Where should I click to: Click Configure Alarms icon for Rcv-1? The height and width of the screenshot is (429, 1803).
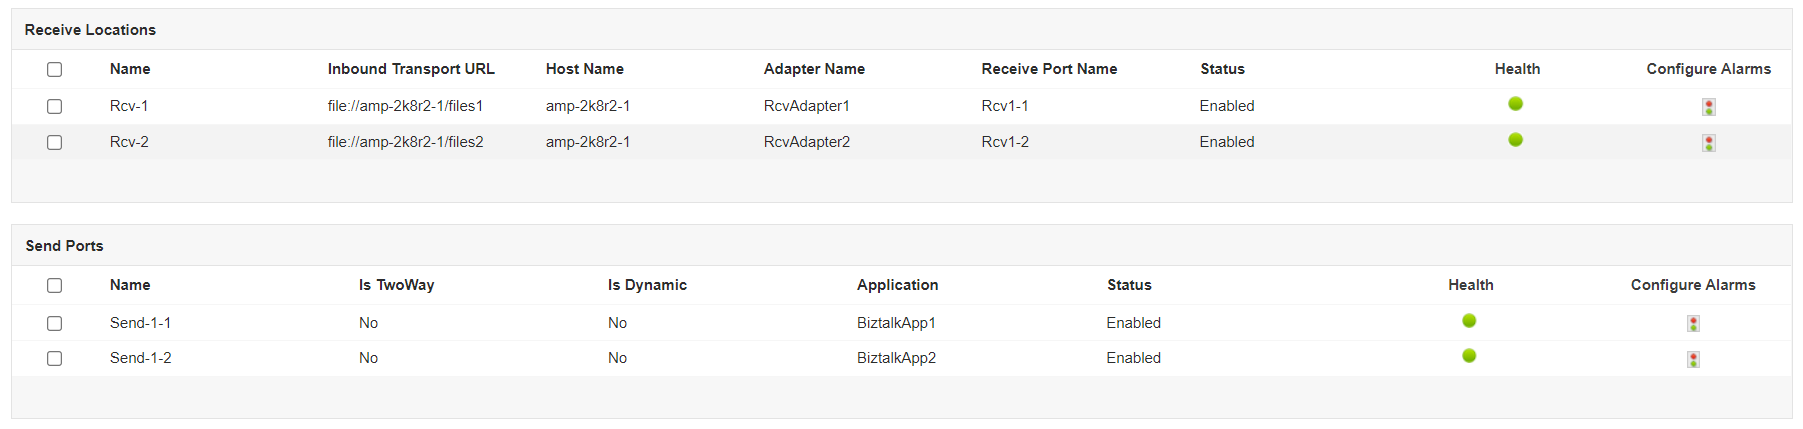point(1708,107)
